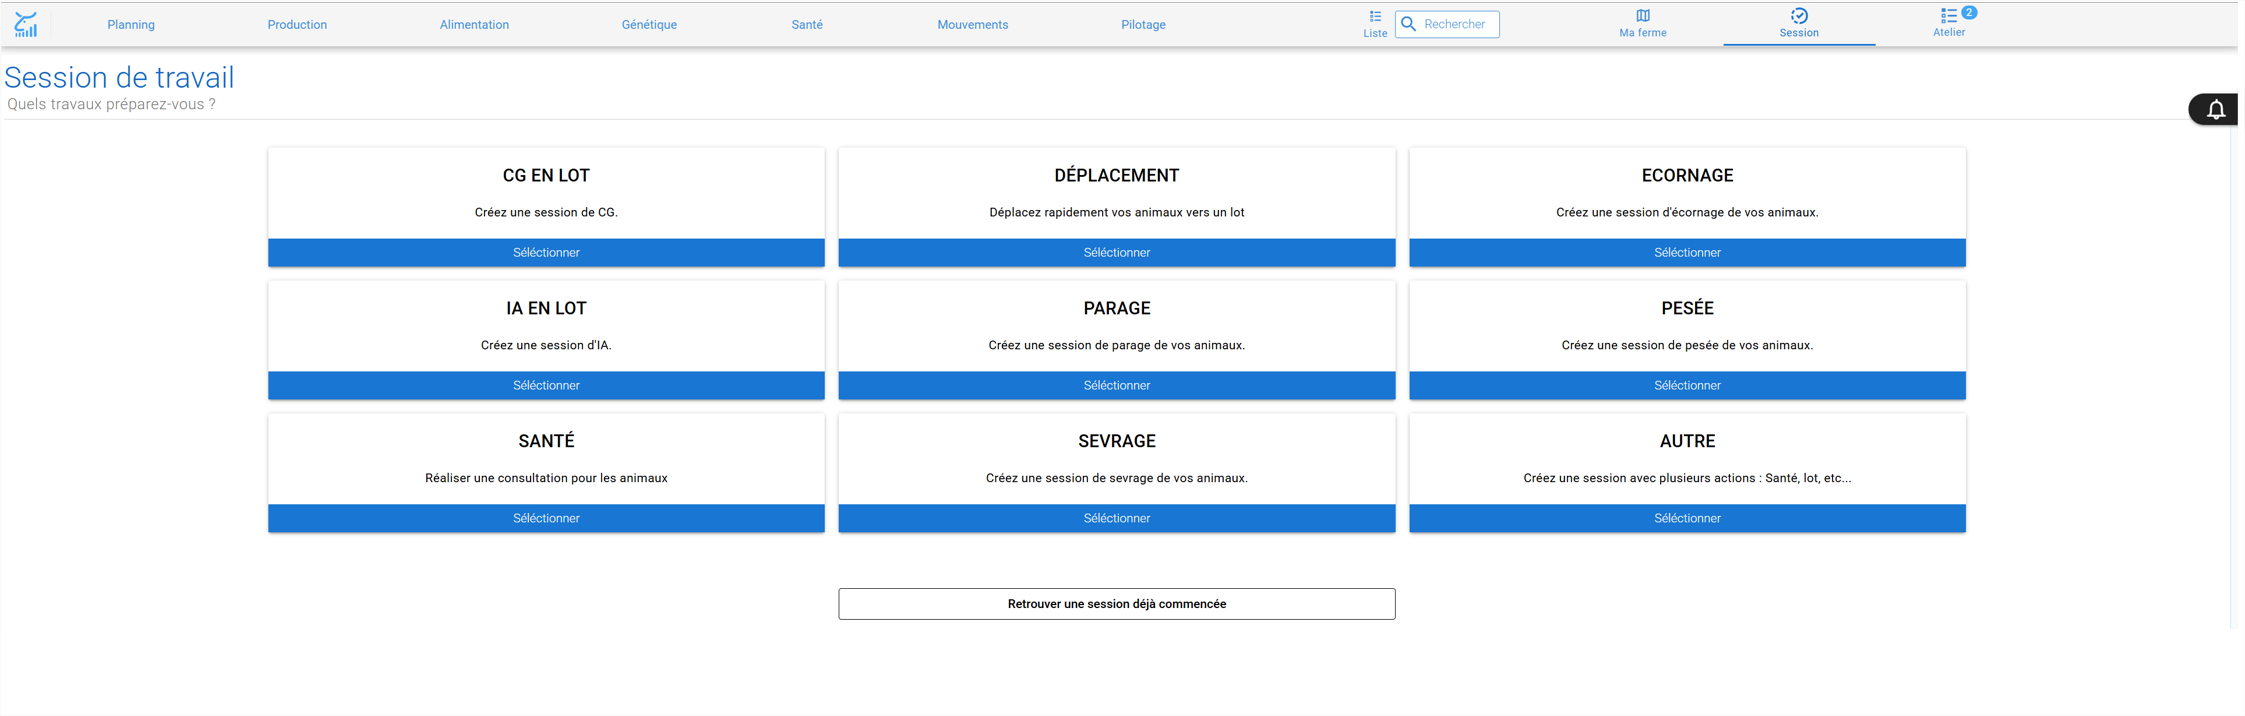The height and width of the screenshot is (716, 2245).
Task: Select the SANTÉ session card
Action: 546,518
